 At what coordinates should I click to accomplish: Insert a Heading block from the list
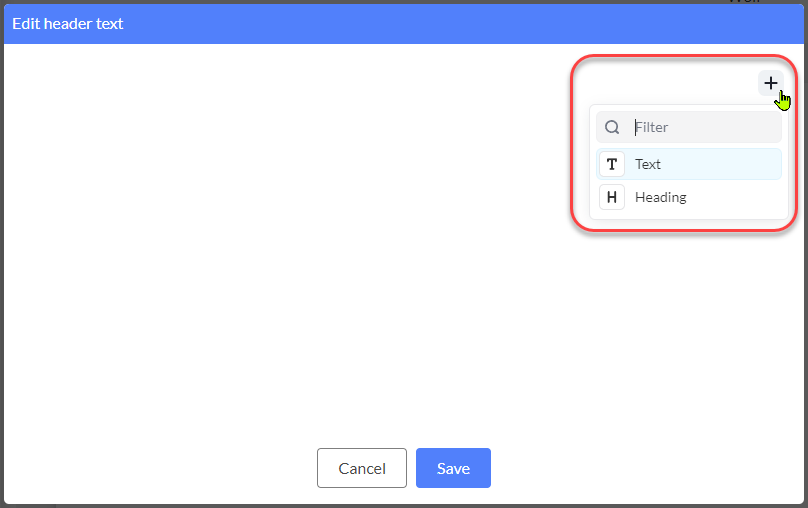(689, 197)
